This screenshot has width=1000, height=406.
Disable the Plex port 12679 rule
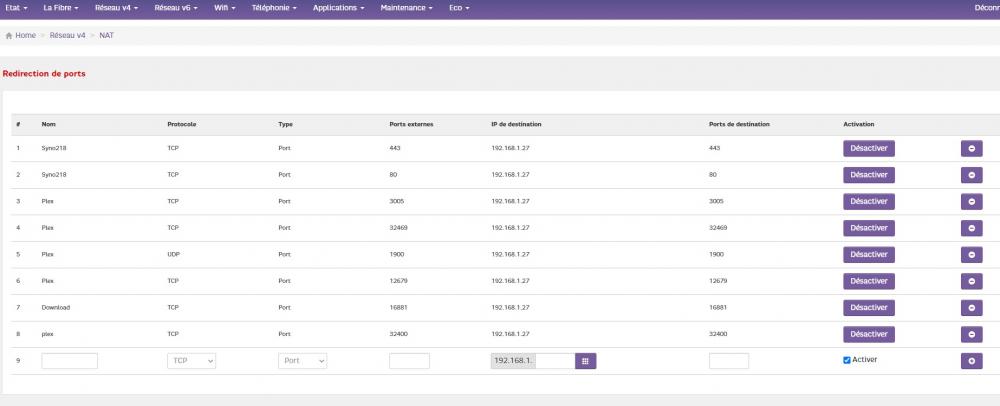click(x=868, y=281)
